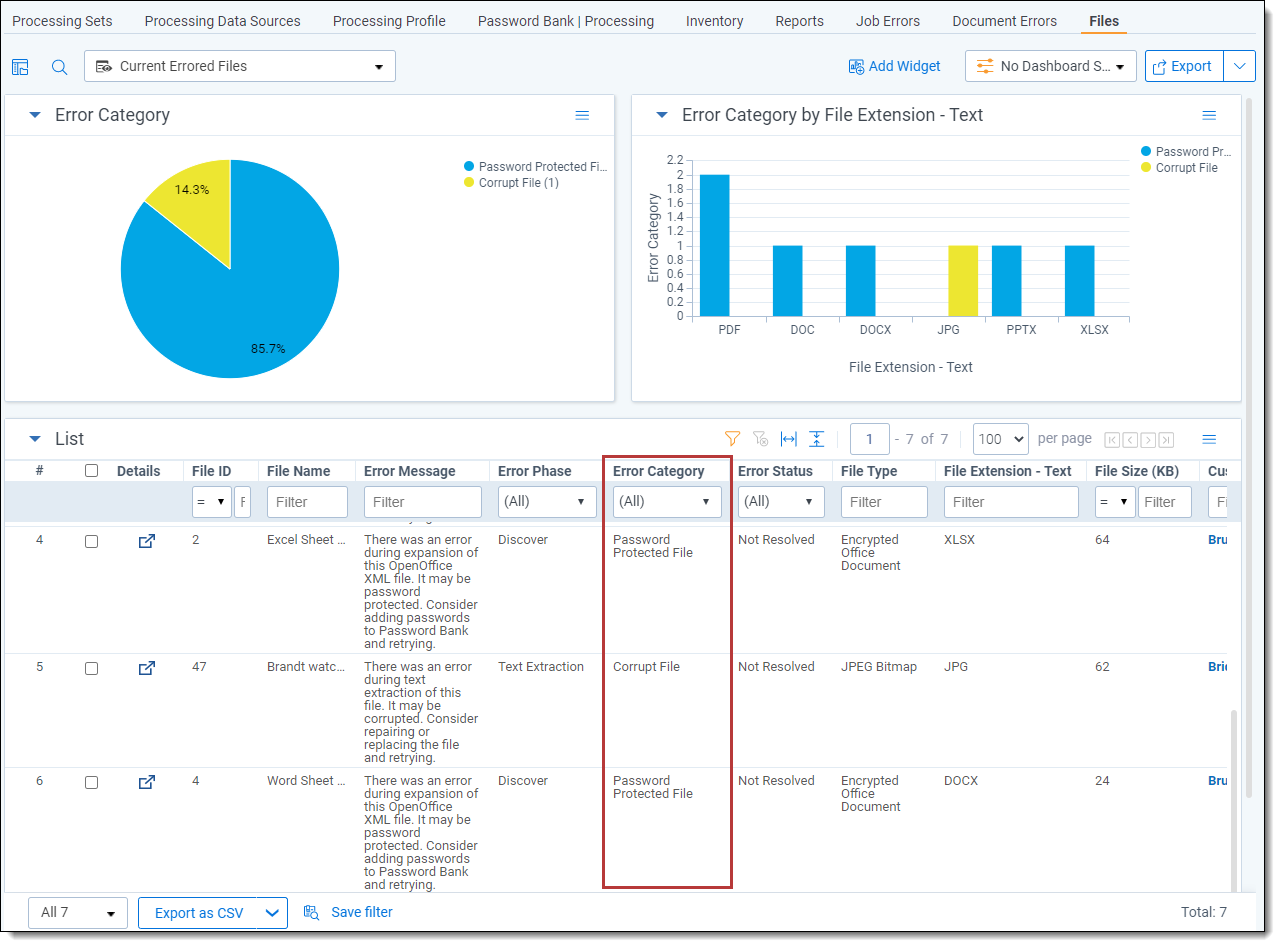
Task: Clear all filters in the List toolbar
Action: coord(760,439)
